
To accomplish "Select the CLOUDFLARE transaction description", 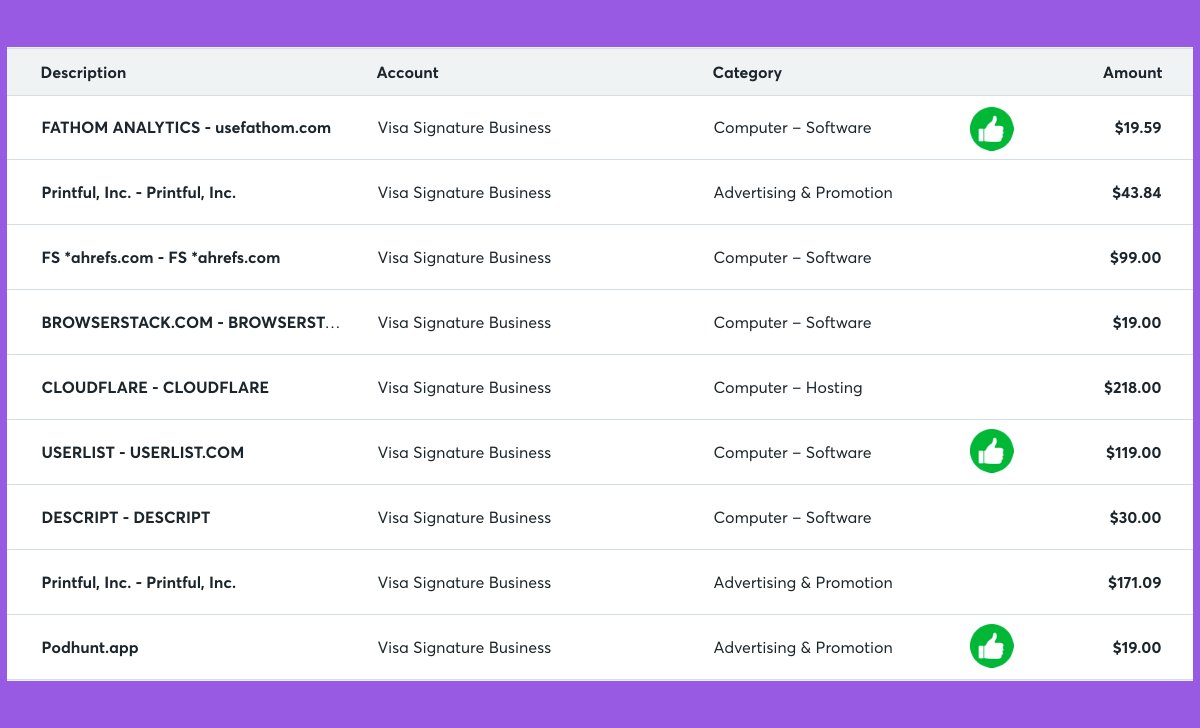I will coord(155,388).
